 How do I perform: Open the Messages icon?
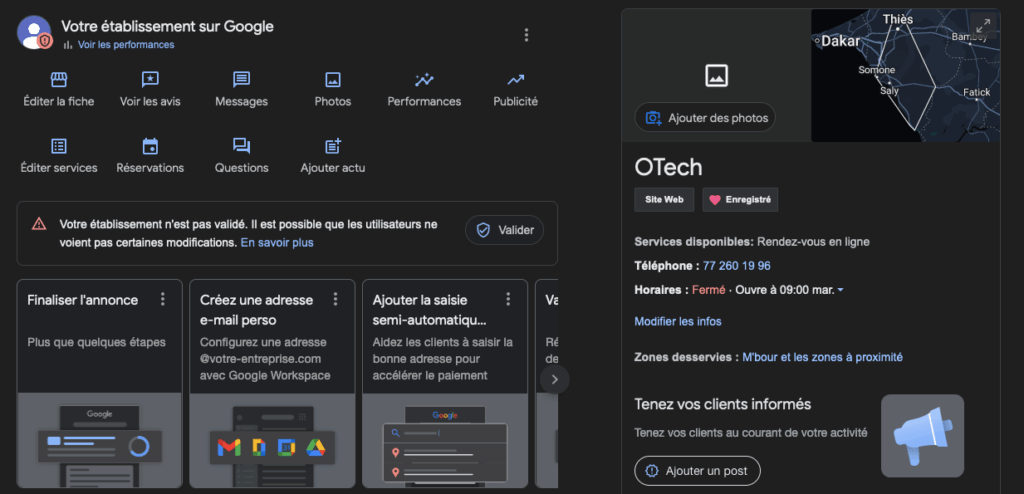click(x=242, y=80)
